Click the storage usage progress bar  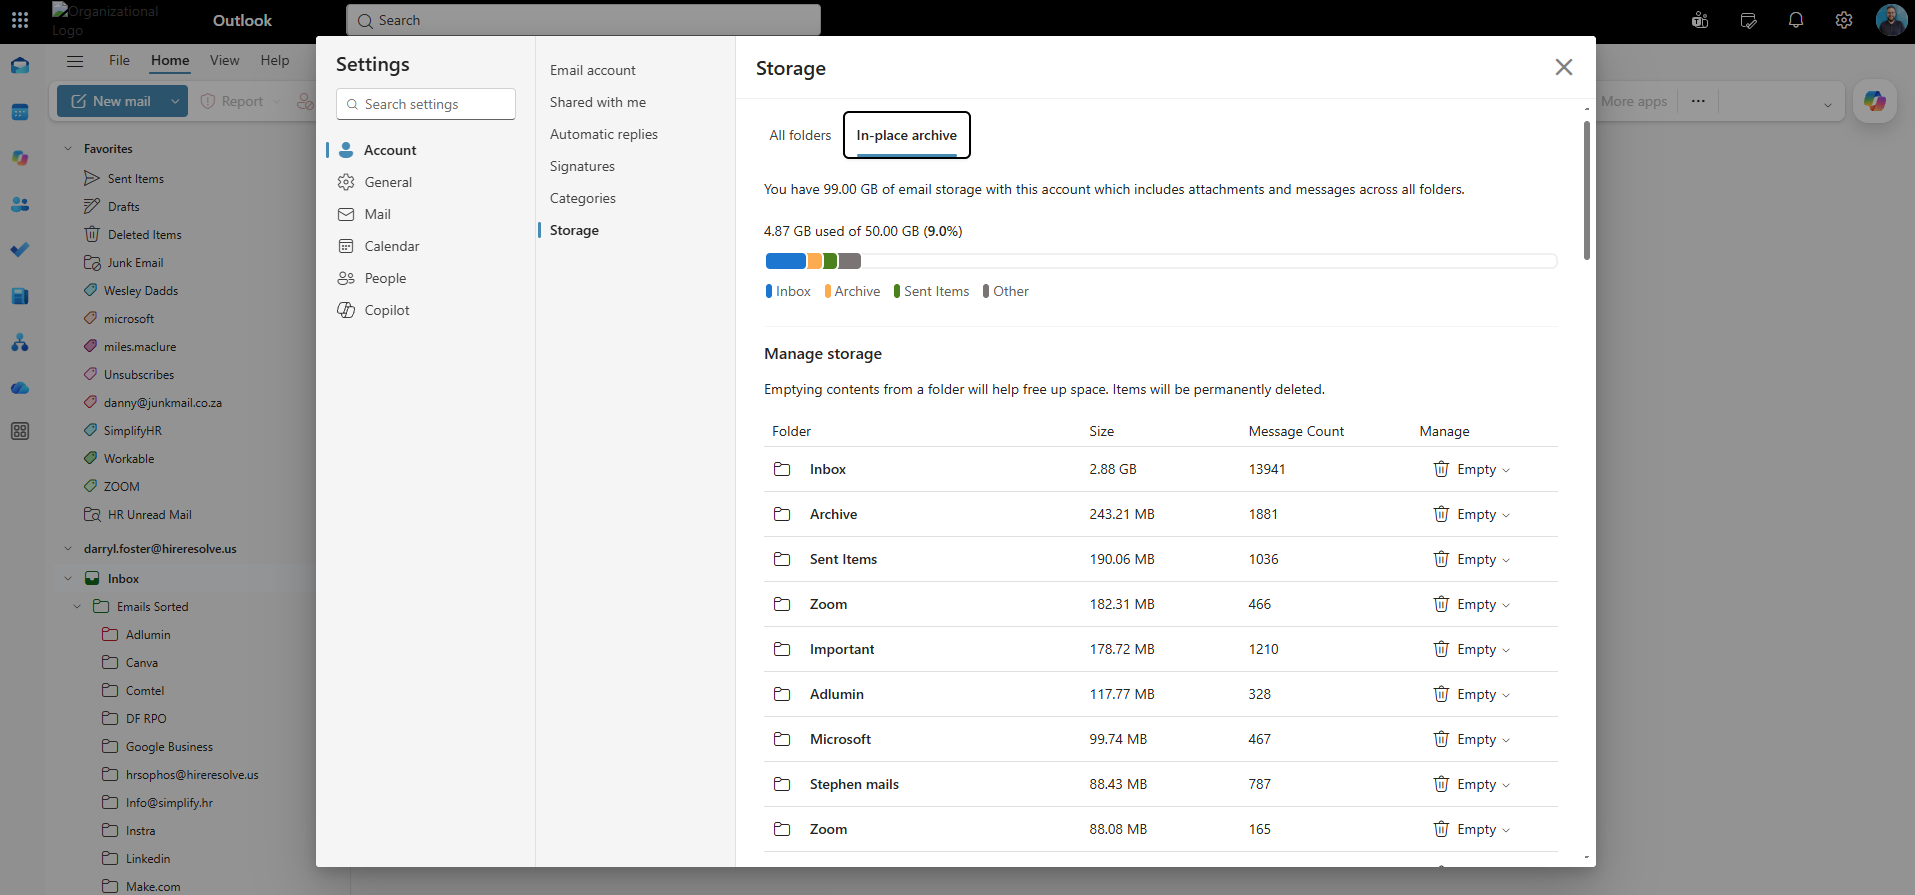tap(1160, 261)
